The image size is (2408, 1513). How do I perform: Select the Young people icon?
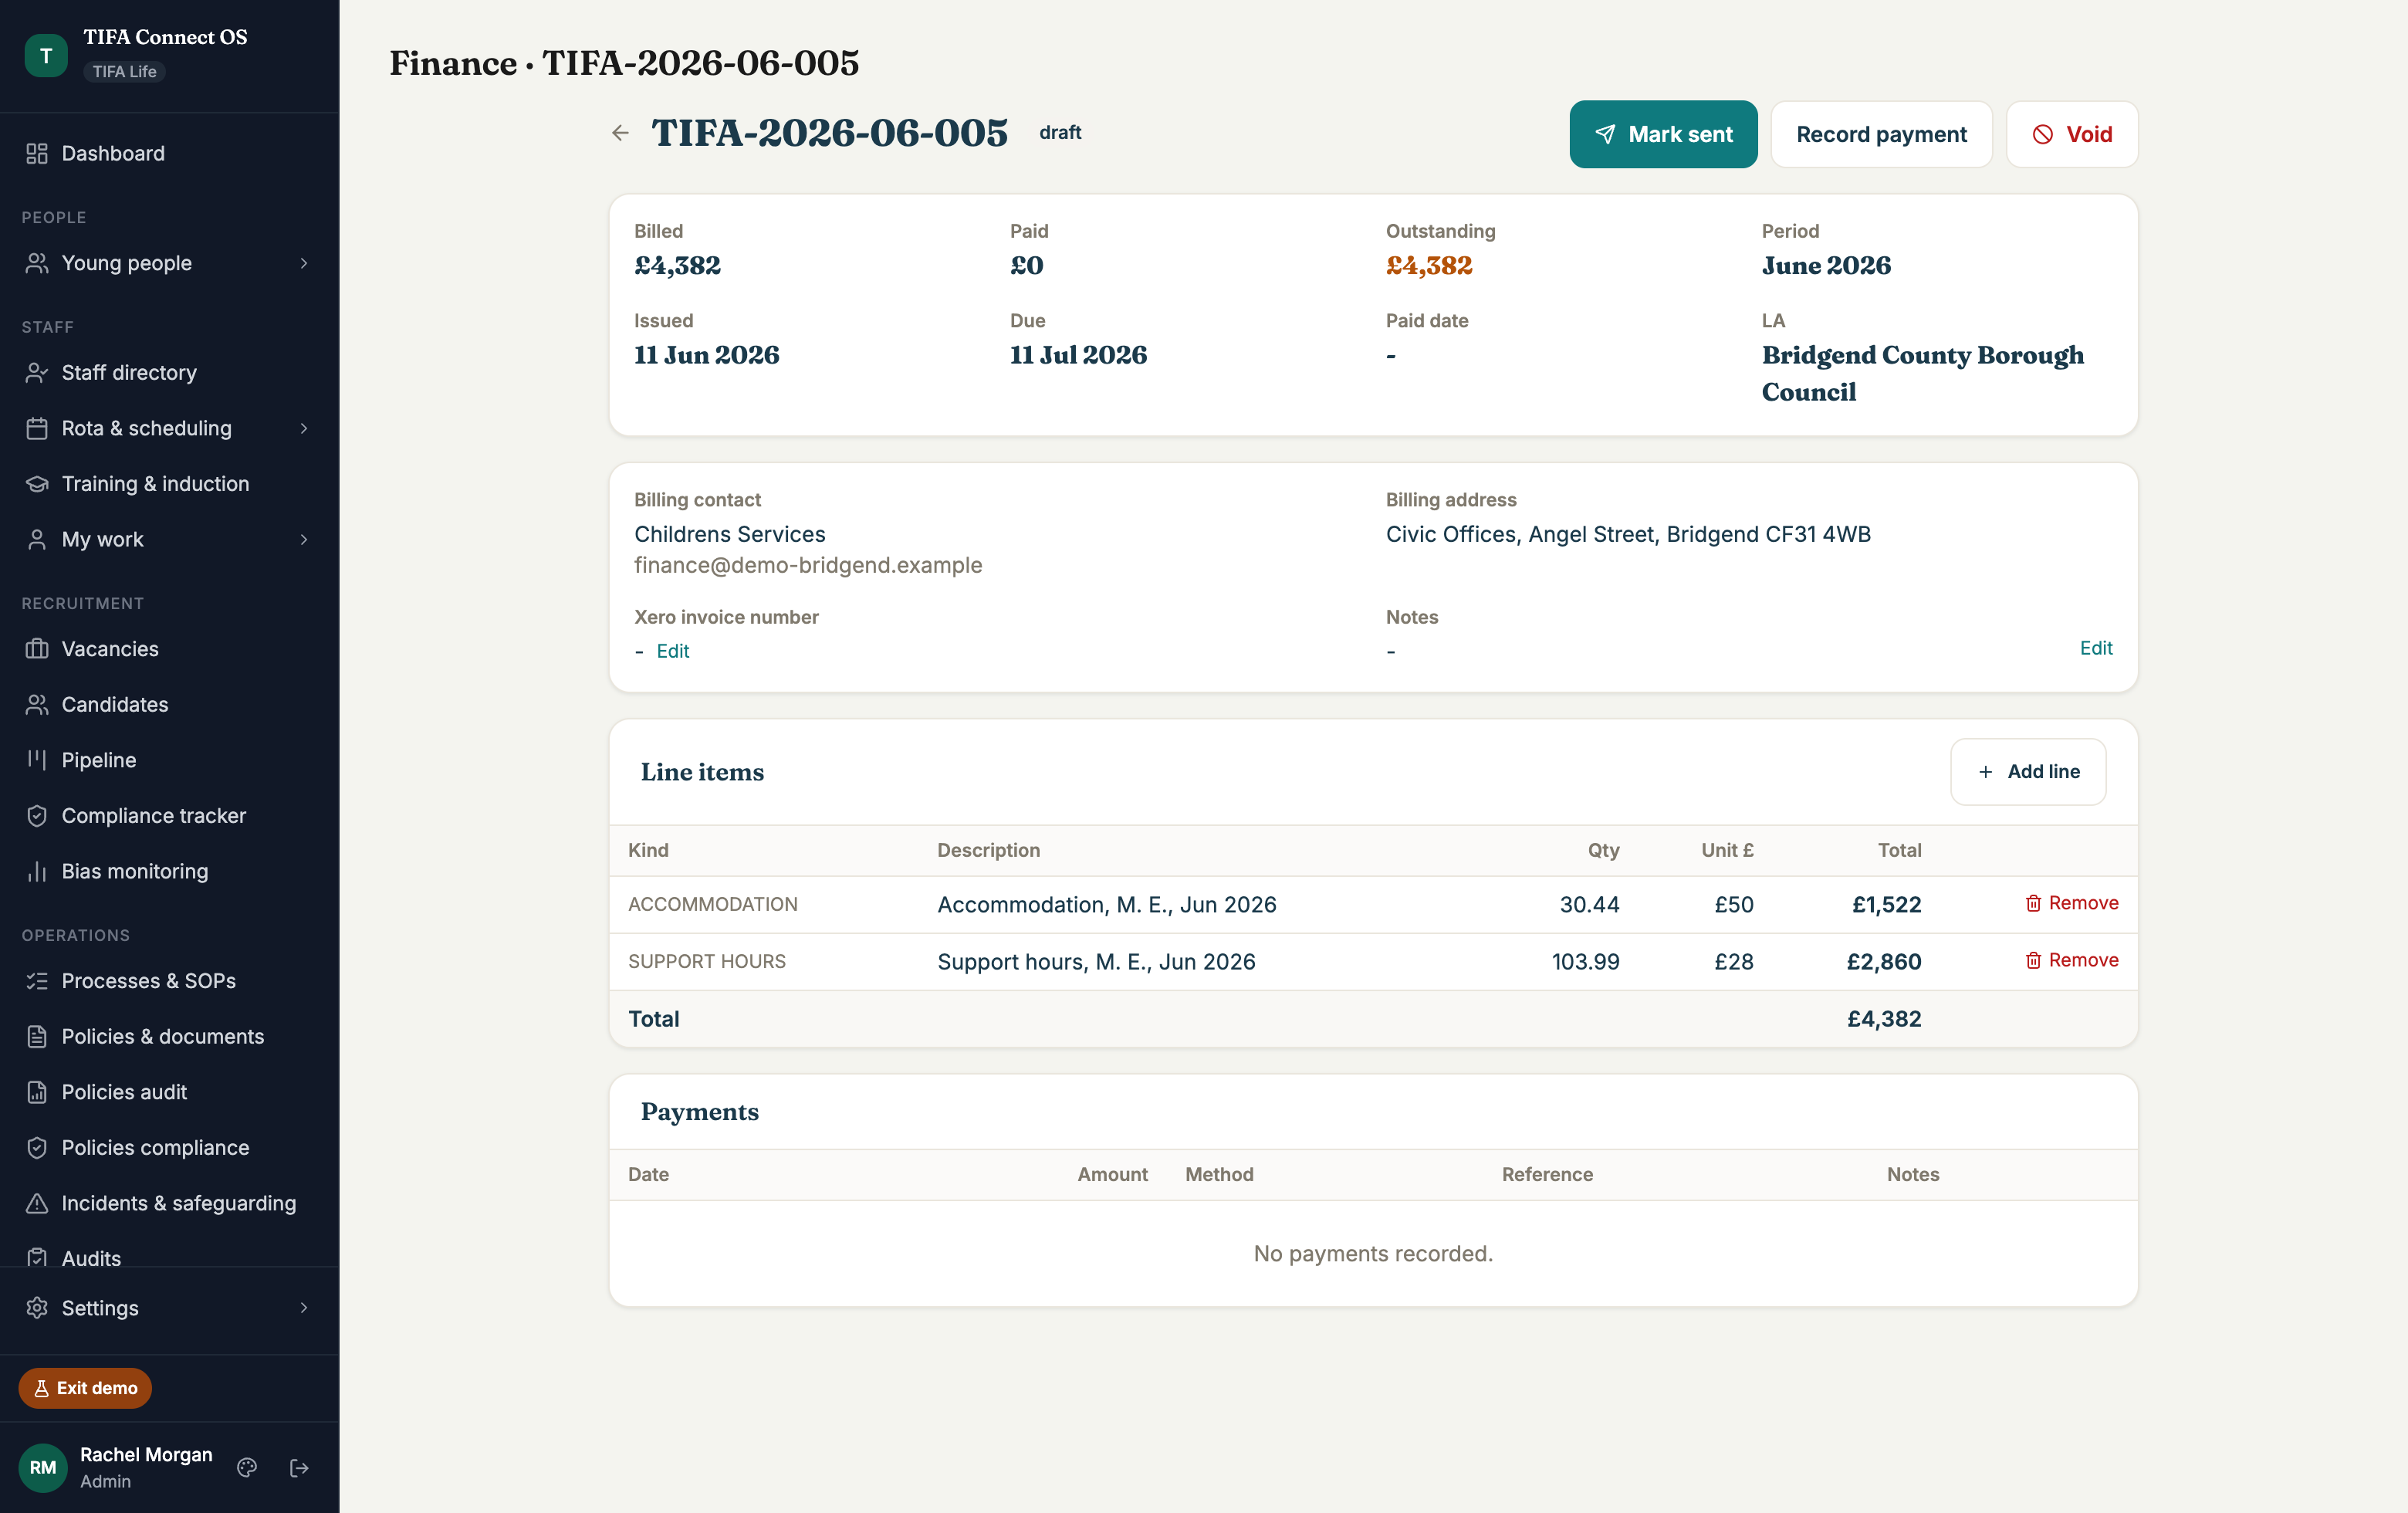pyautogui.click(x=37, y=263)
